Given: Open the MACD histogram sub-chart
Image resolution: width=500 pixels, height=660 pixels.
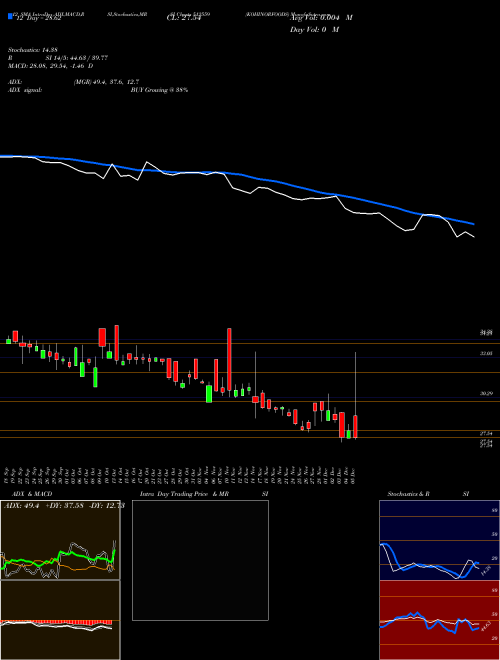Looking at the screenshot, I should click(60, 620).
